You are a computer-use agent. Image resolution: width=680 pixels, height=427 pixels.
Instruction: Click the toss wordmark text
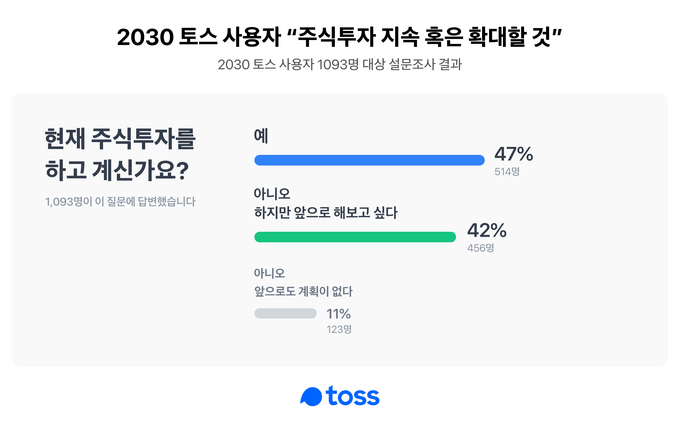point(353,396)
